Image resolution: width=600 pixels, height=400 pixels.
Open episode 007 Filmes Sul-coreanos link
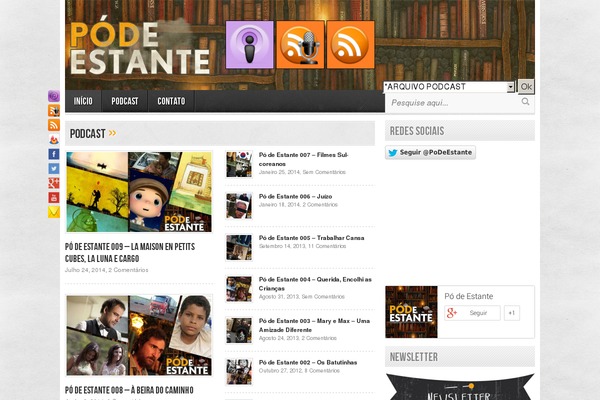303,159
